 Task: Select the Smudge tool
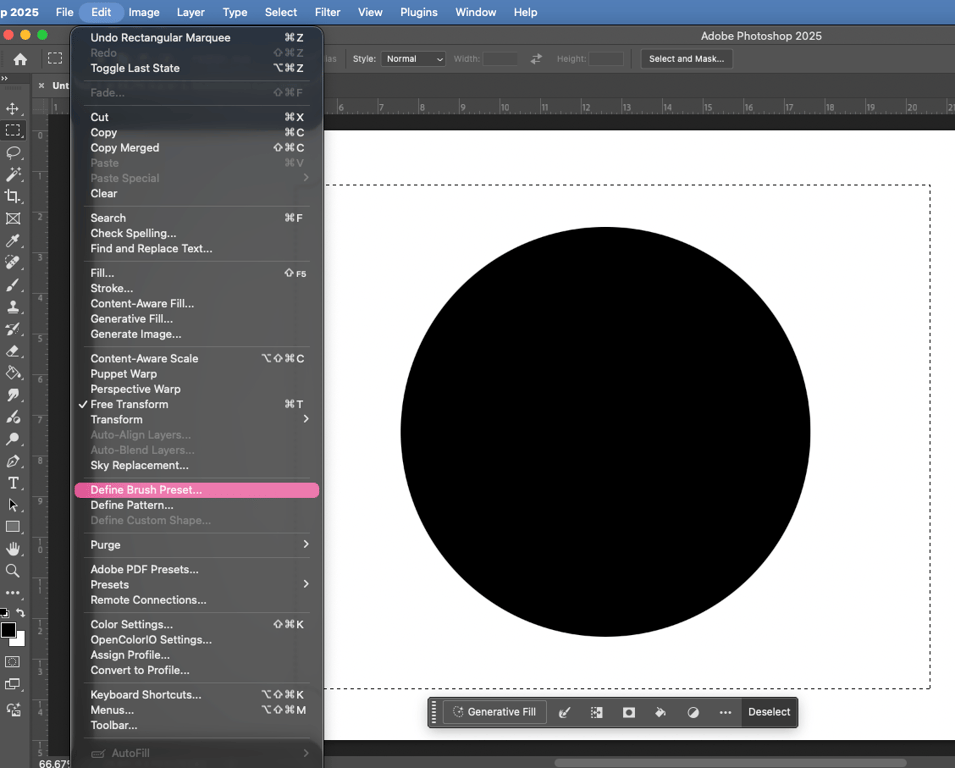point(12,395)
